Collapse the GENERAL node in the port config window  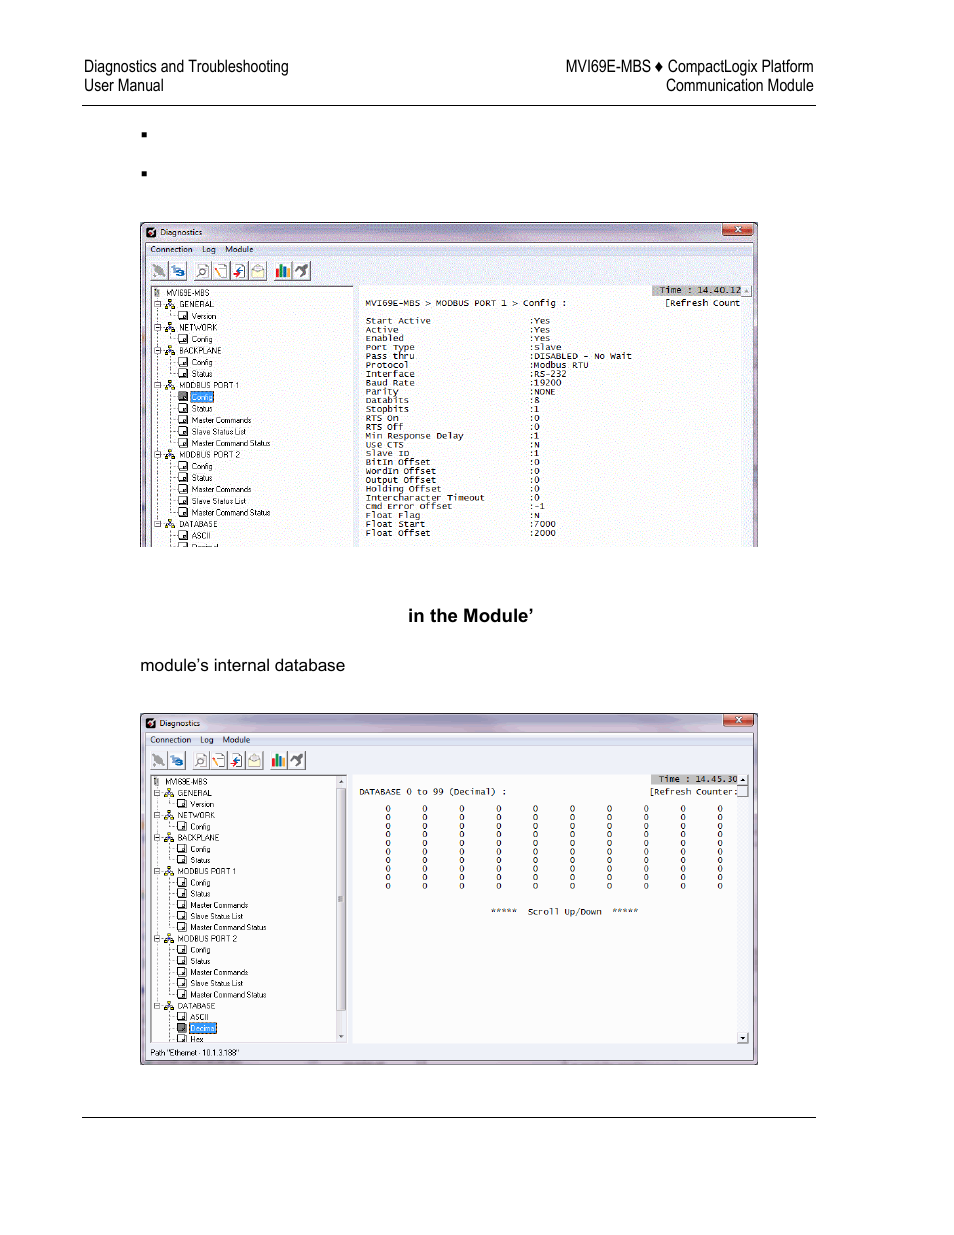click(x=157, y=304)
